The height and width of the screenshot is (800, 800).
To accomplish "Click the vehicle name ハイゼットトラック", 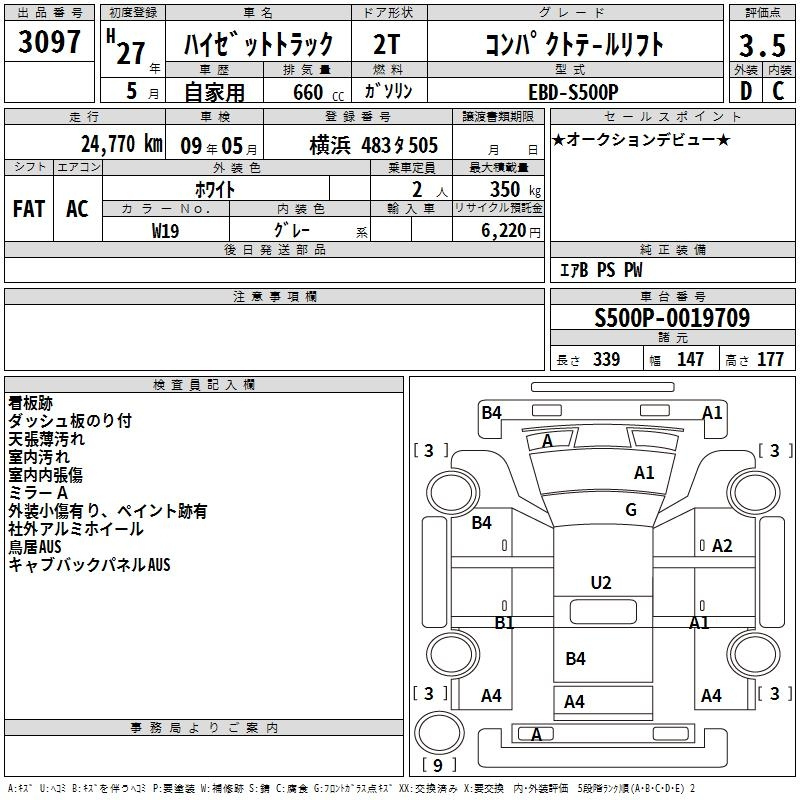I will coord(258,44).
